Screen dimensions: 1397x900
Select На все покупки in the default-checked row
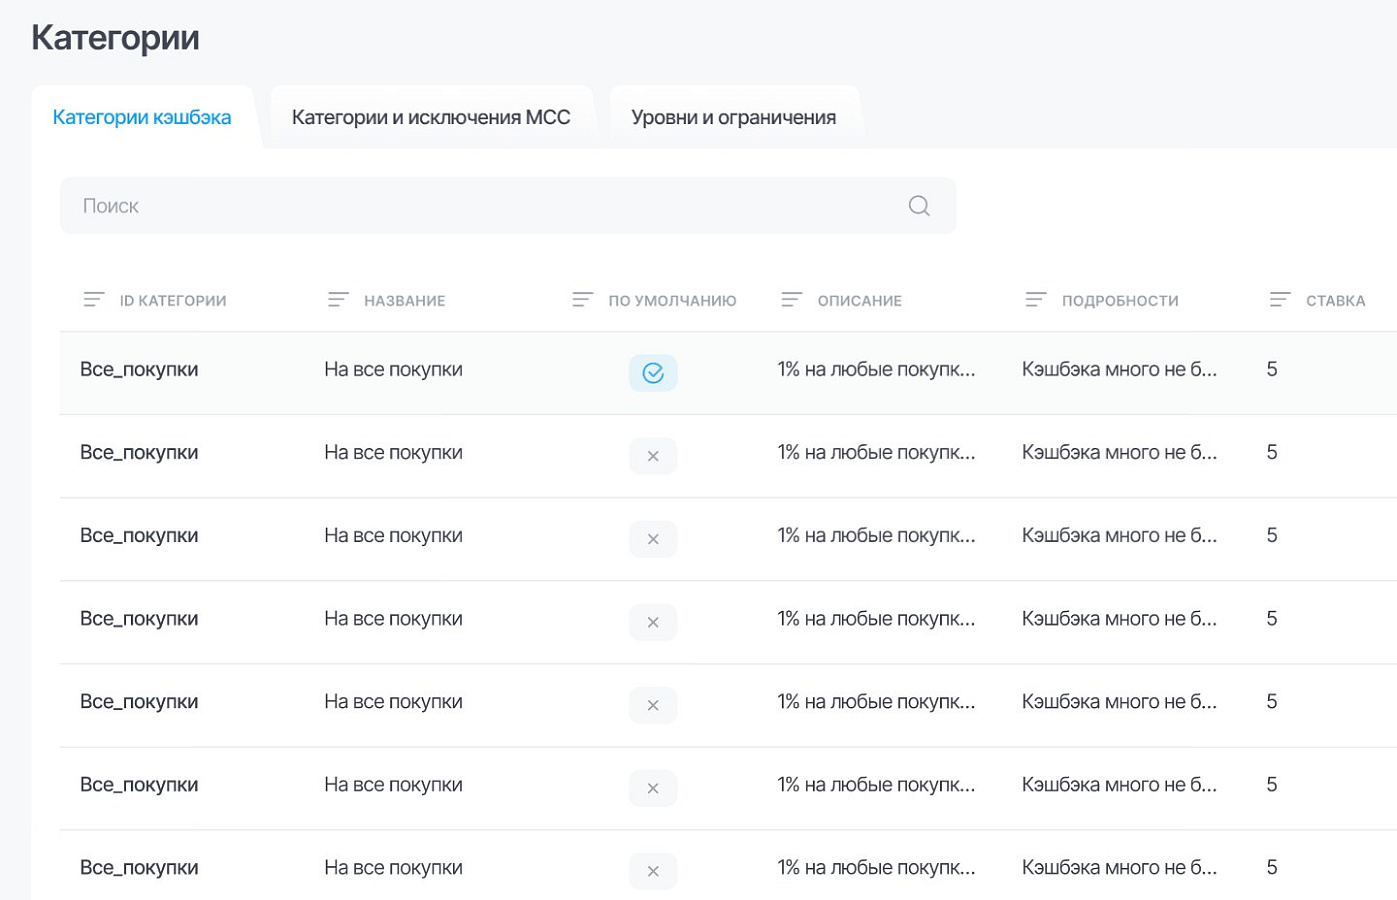(393, 370)
